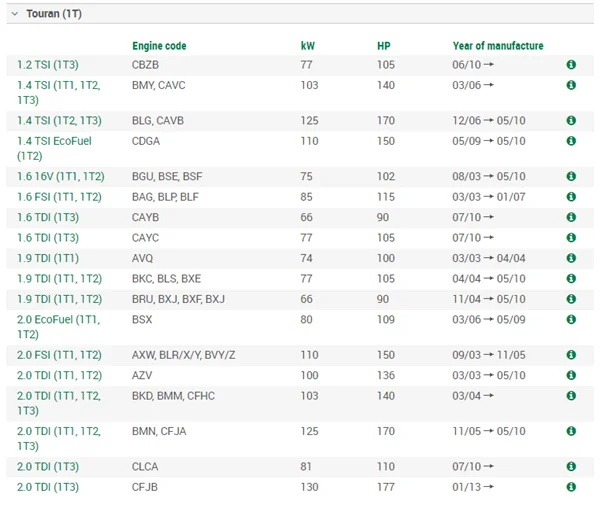Image resolution: width=600 pixels, height=508 pixels.
Task: Open 2.0 TDI (1T3) link for CFJB
Action: (48, 487)
